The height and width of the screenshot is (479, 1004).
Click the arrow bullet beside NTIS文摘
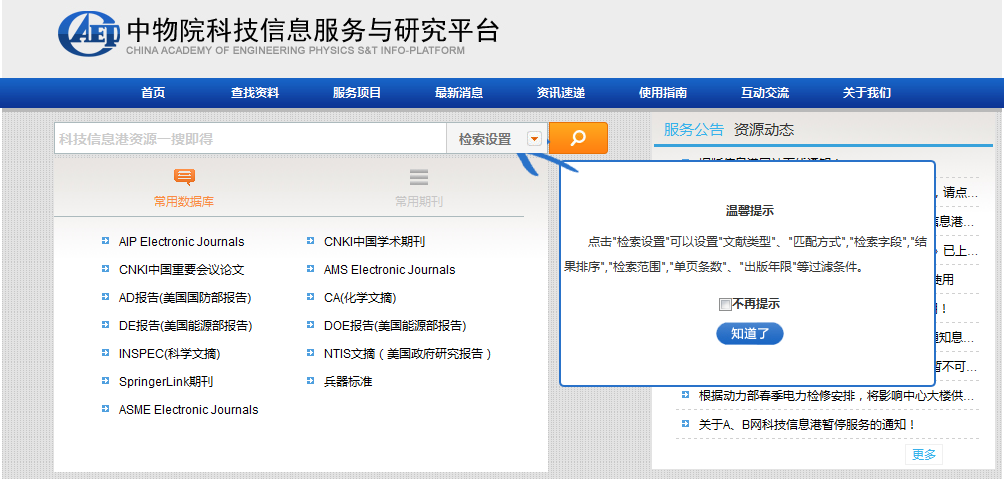(x=311, y=353)
